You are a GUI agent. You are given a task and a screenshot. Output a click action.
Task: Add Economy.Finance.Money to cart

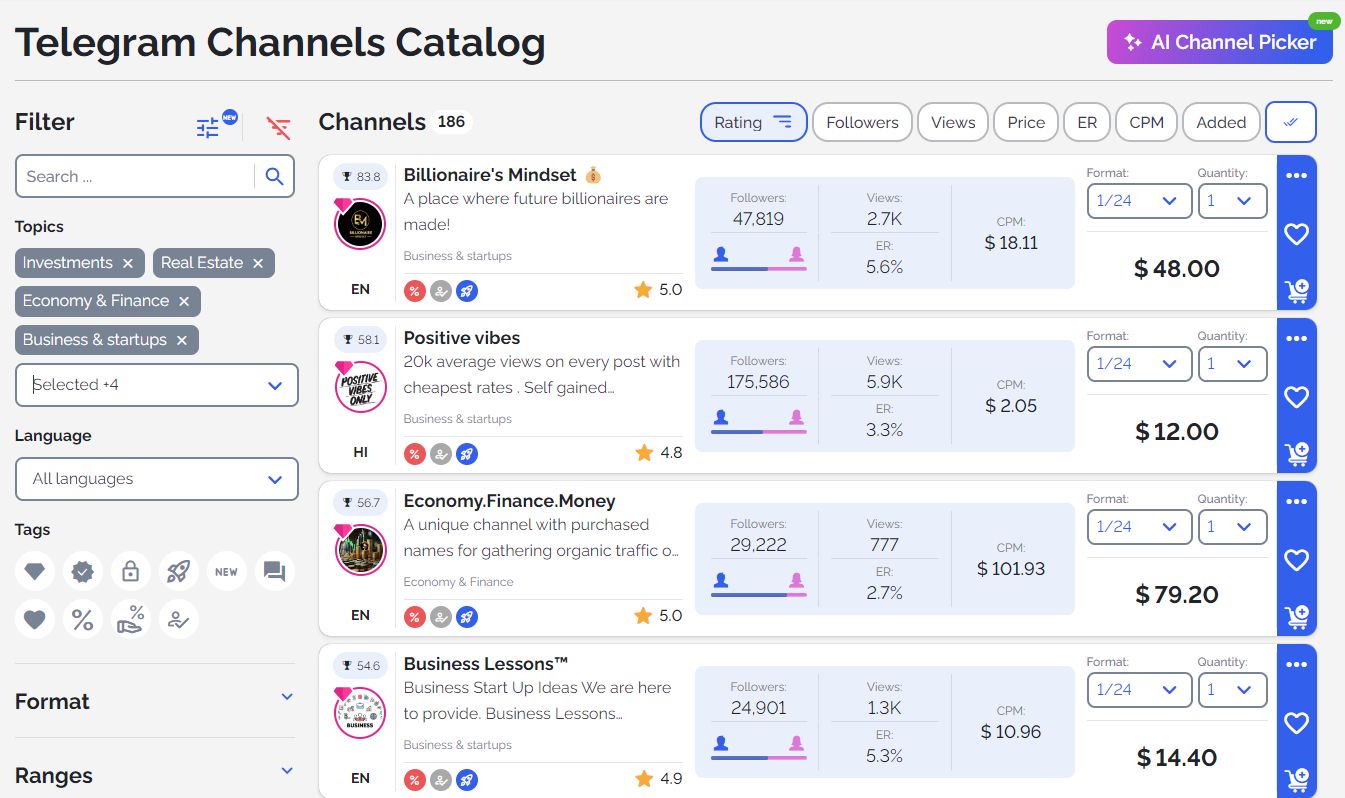click(x=1296, y=617)
